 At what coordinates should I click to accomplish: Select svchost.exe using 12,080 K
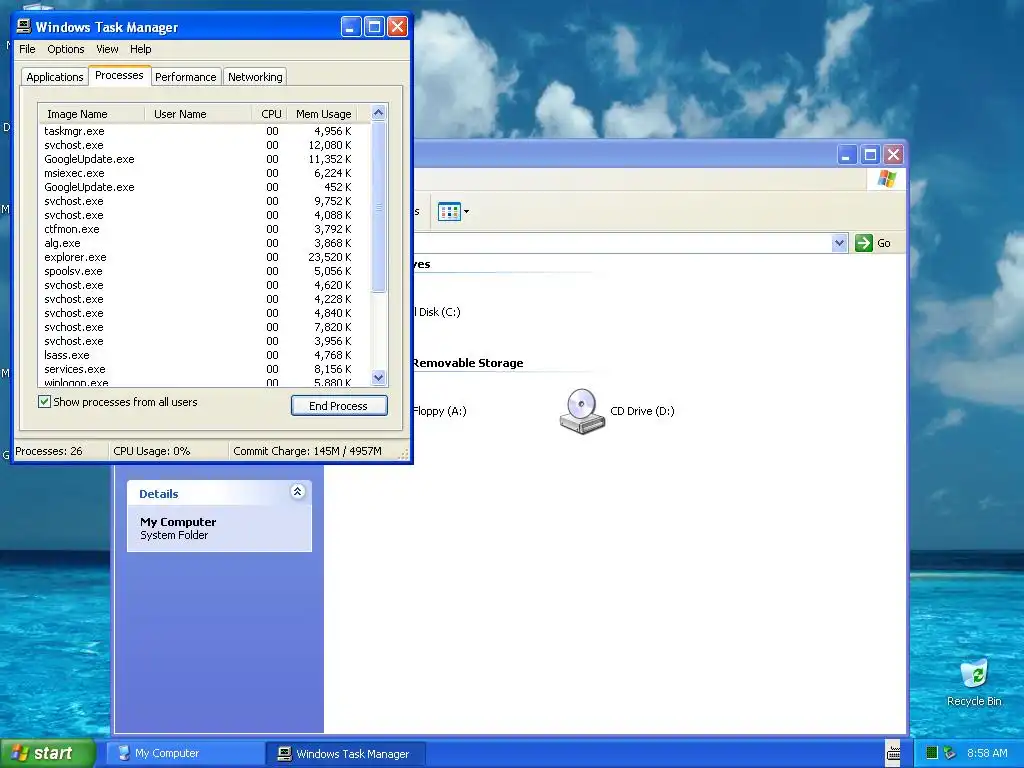(x=204, y=145)
